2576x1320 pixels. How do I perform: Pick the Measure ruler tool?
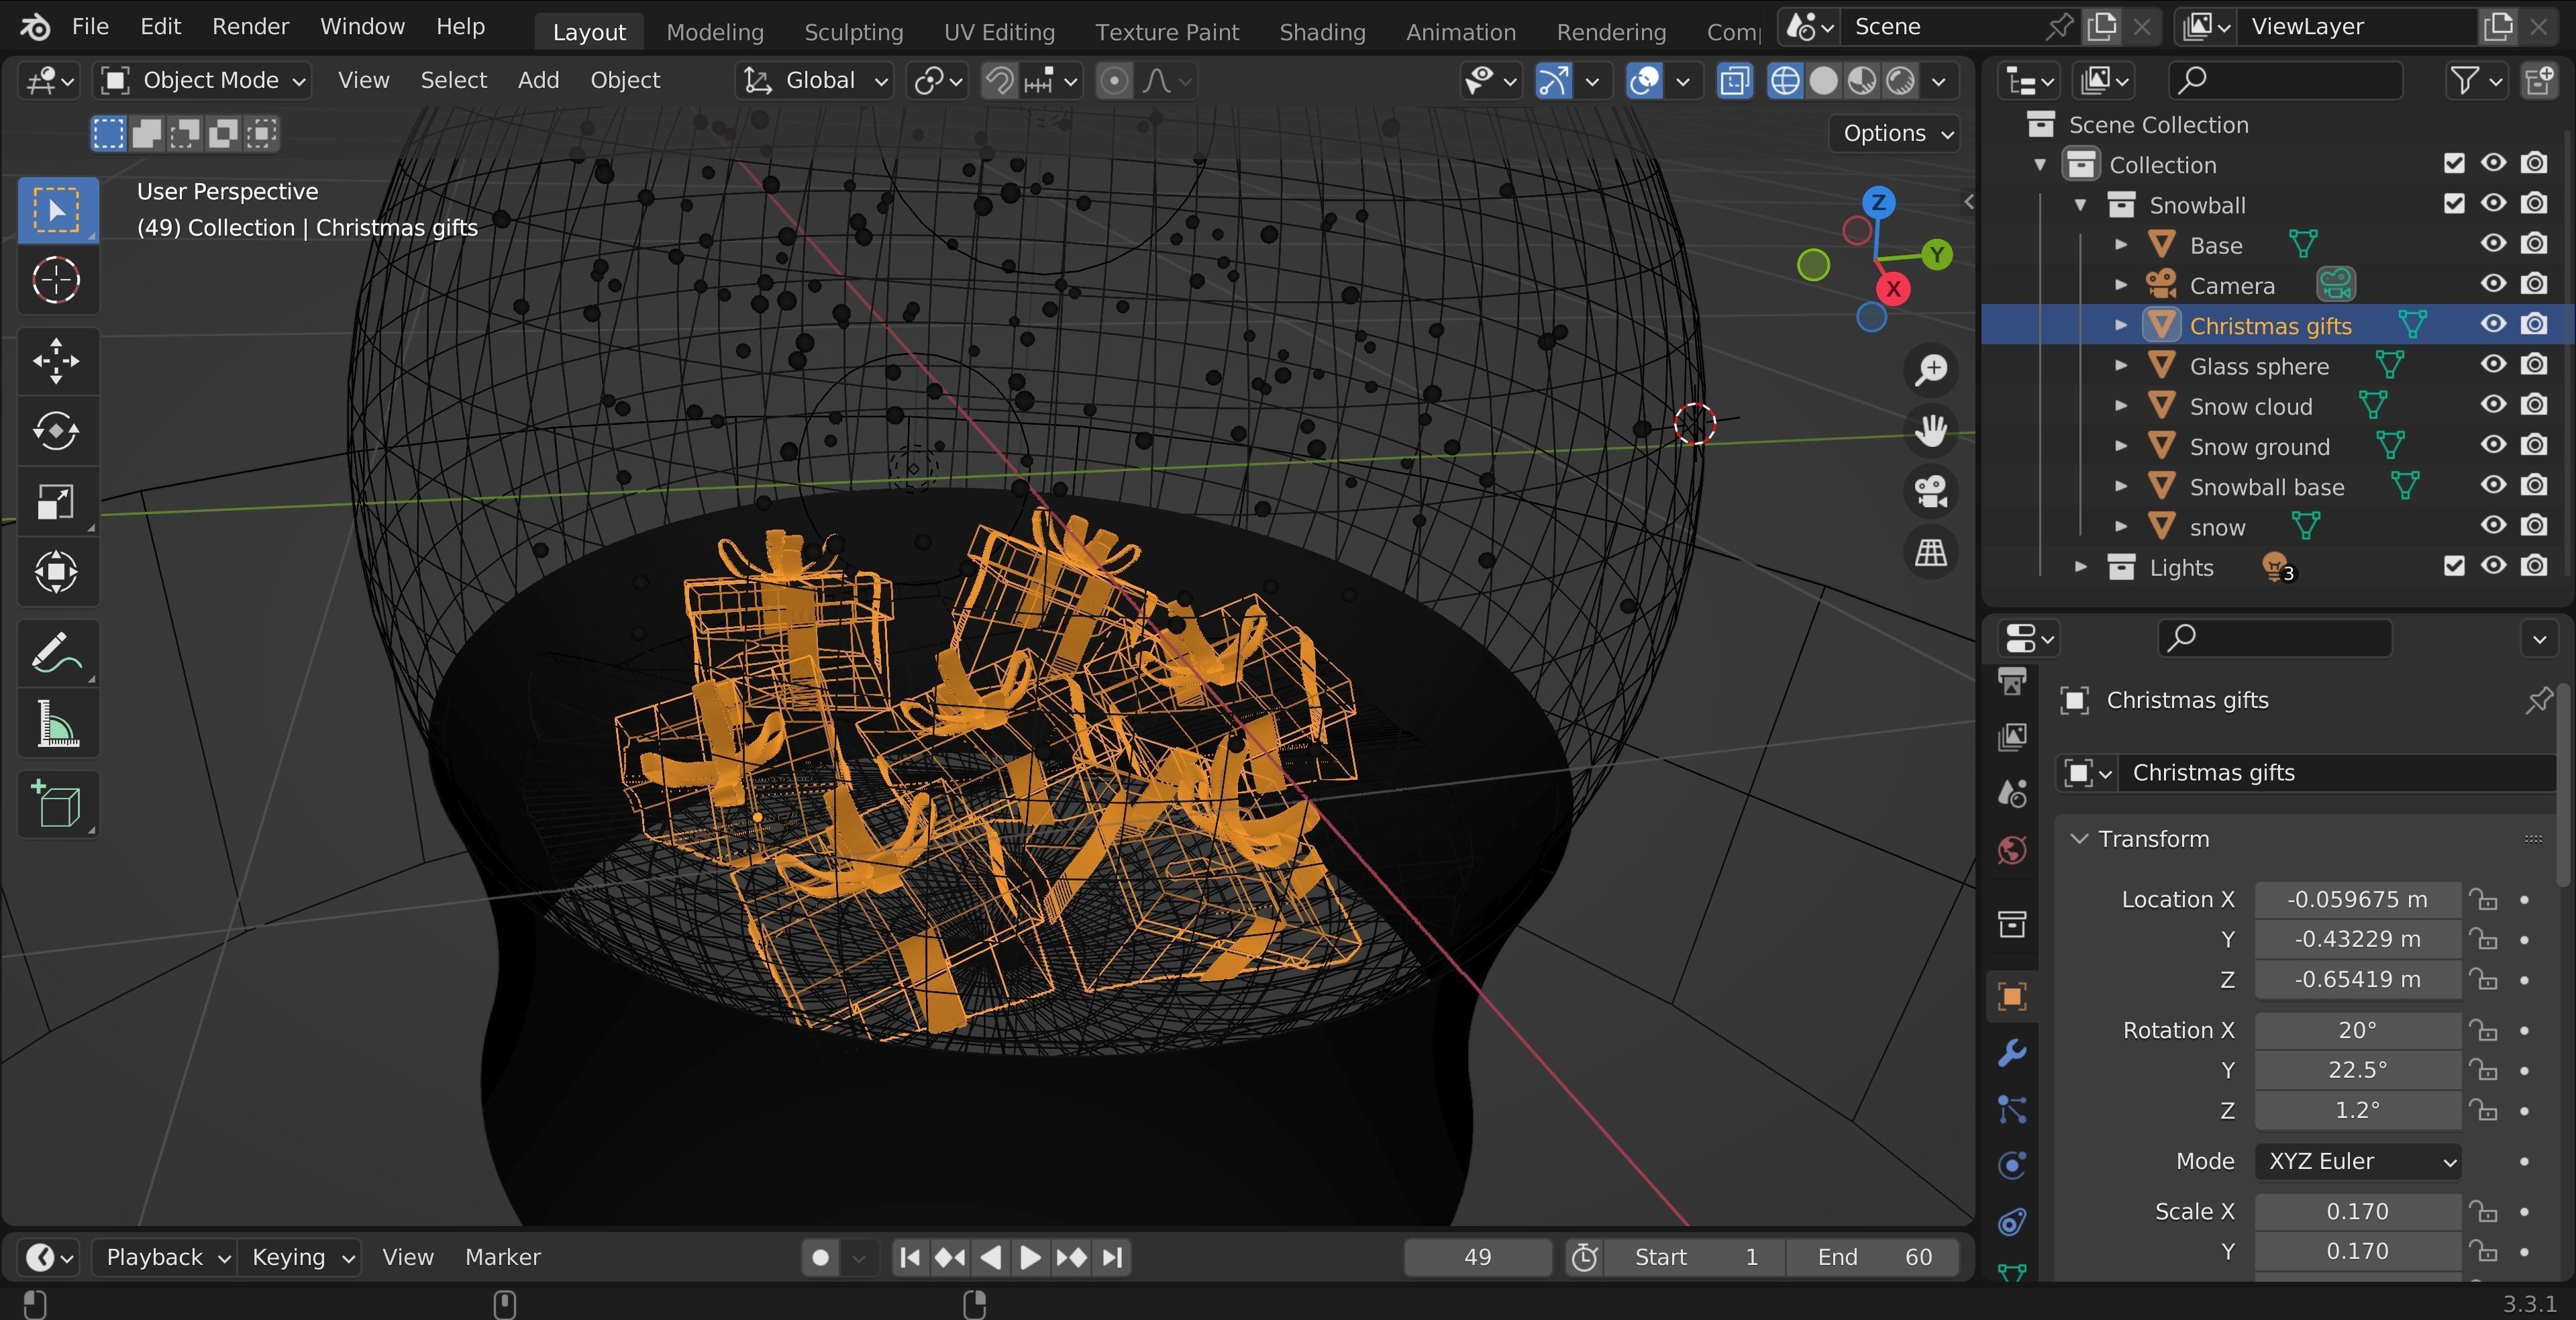tap(57, 724)
